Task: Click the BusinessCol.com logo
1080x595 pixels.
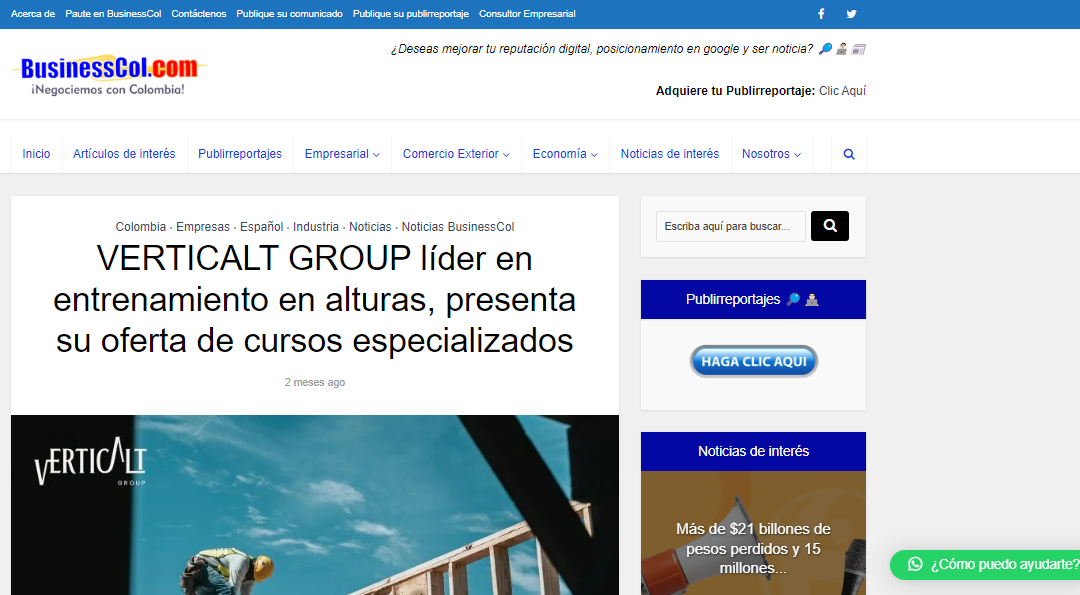Action: tap(109, 74)
